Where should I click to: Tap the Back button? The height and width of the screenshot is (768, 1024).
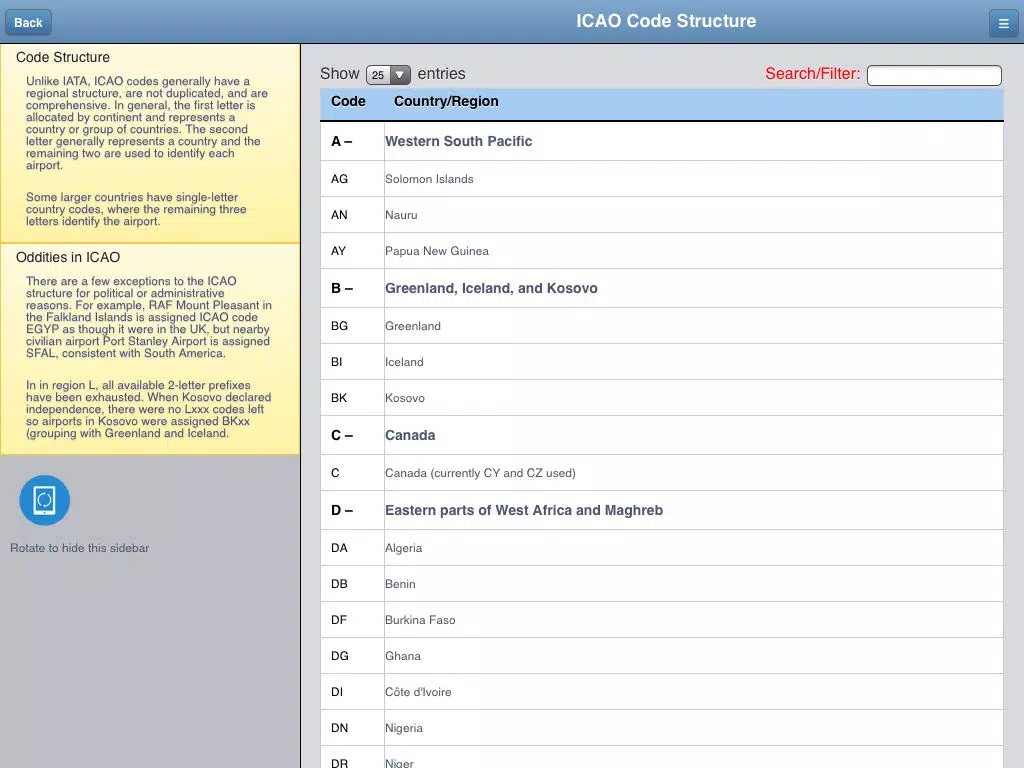pos(28,23)
